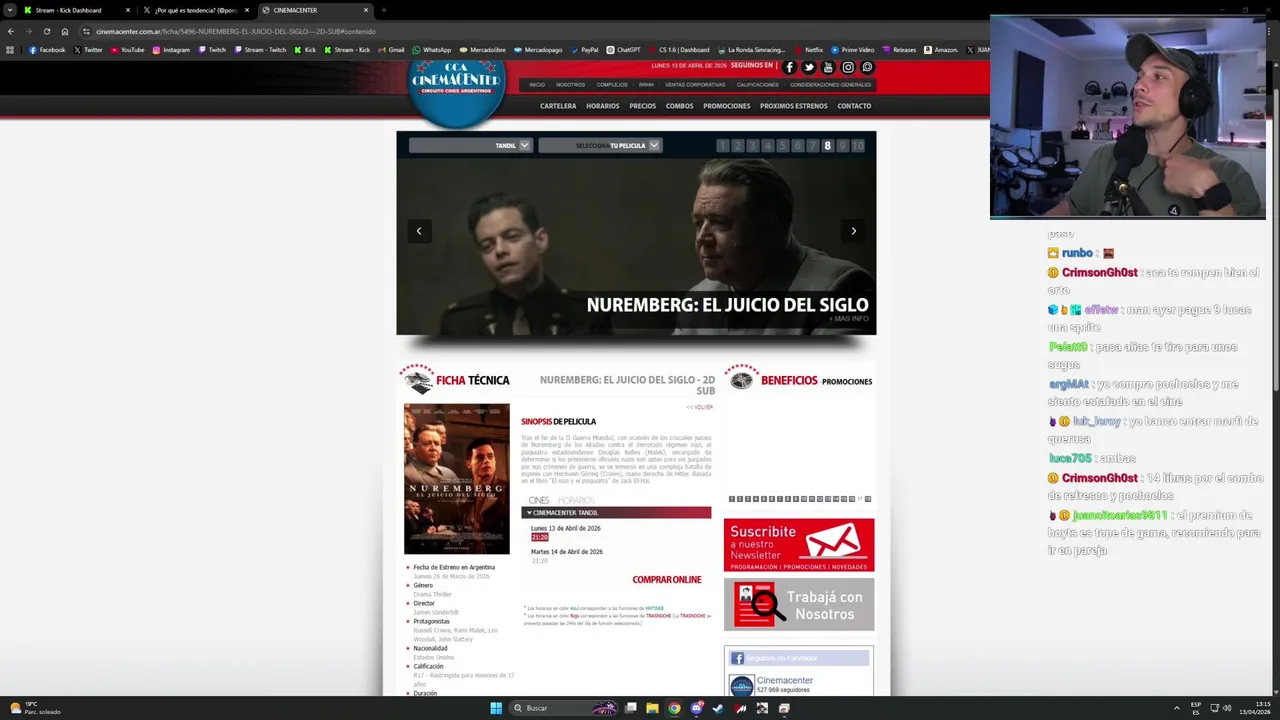Open PROXIMOS ESTRENOS in main navigation
The image size is (1280, 720).
(x=794, y=106)
